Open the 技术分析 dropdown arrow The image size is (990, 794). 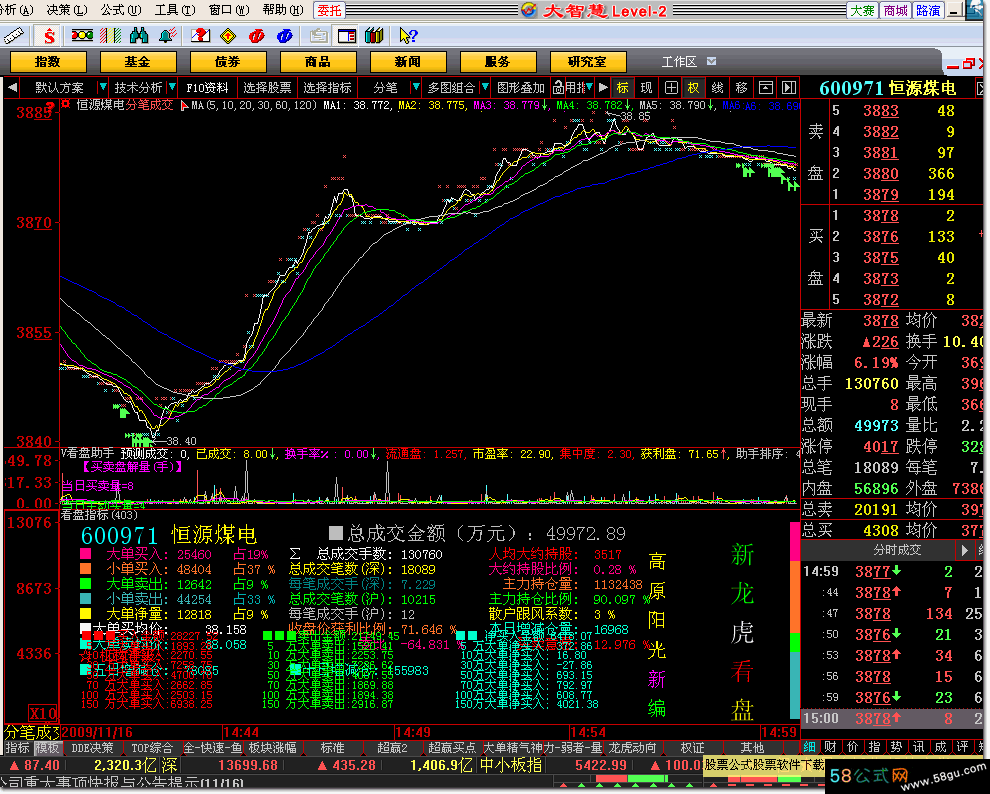click(x=172, y=86)
